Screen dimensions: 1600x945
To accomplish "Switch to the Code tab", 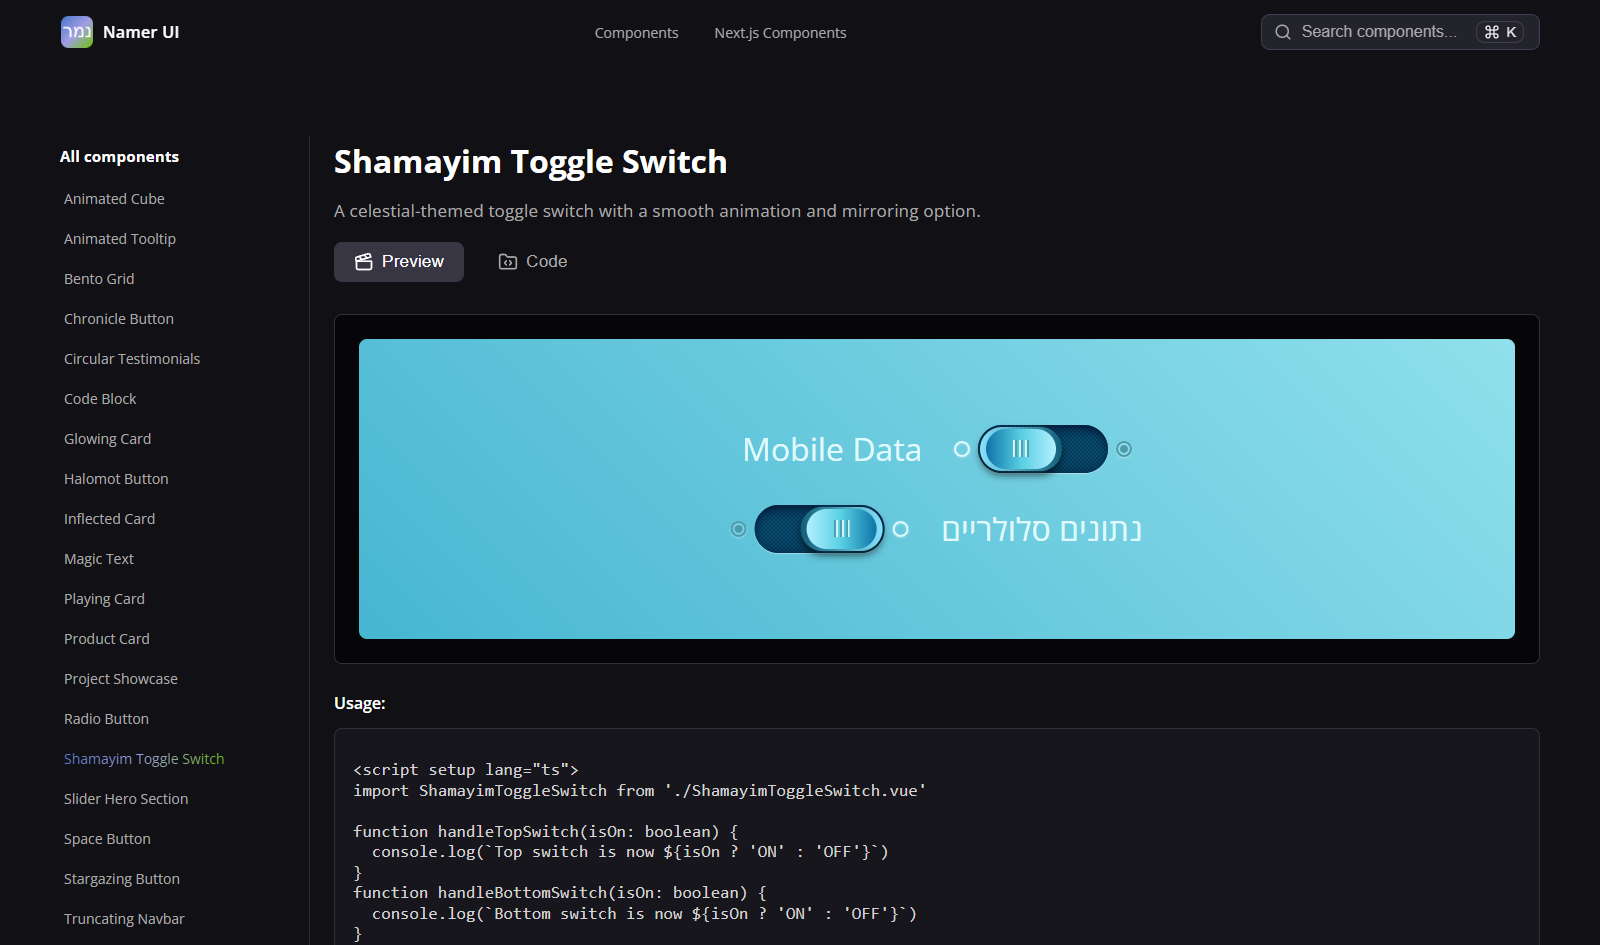I will (x=546, y=261).
